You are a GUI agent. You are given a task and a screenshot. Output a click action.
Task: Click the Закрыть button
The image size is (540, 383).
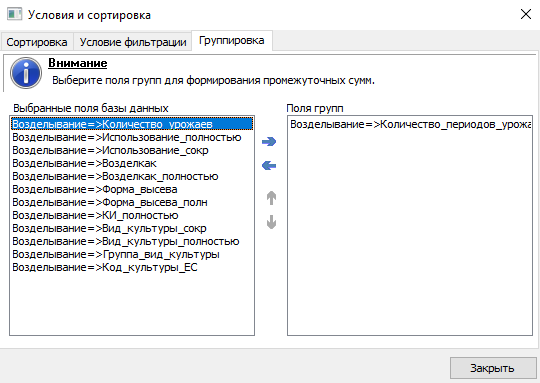pyautogui.click(x=493, y=368)
